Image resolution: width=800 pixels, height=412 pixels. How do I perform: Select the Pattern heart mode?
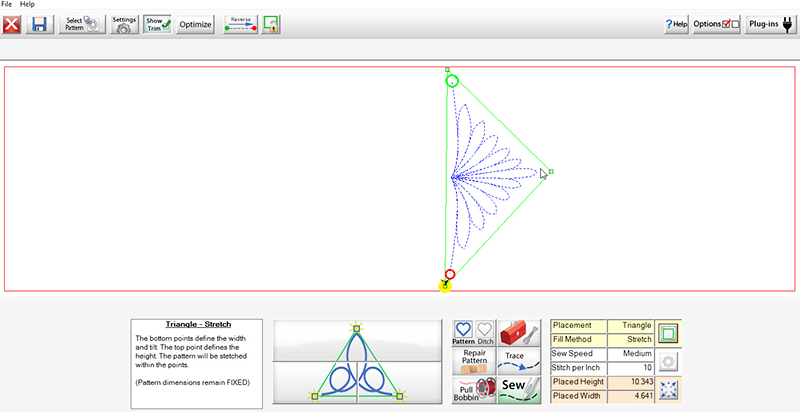tap(463, 333)
